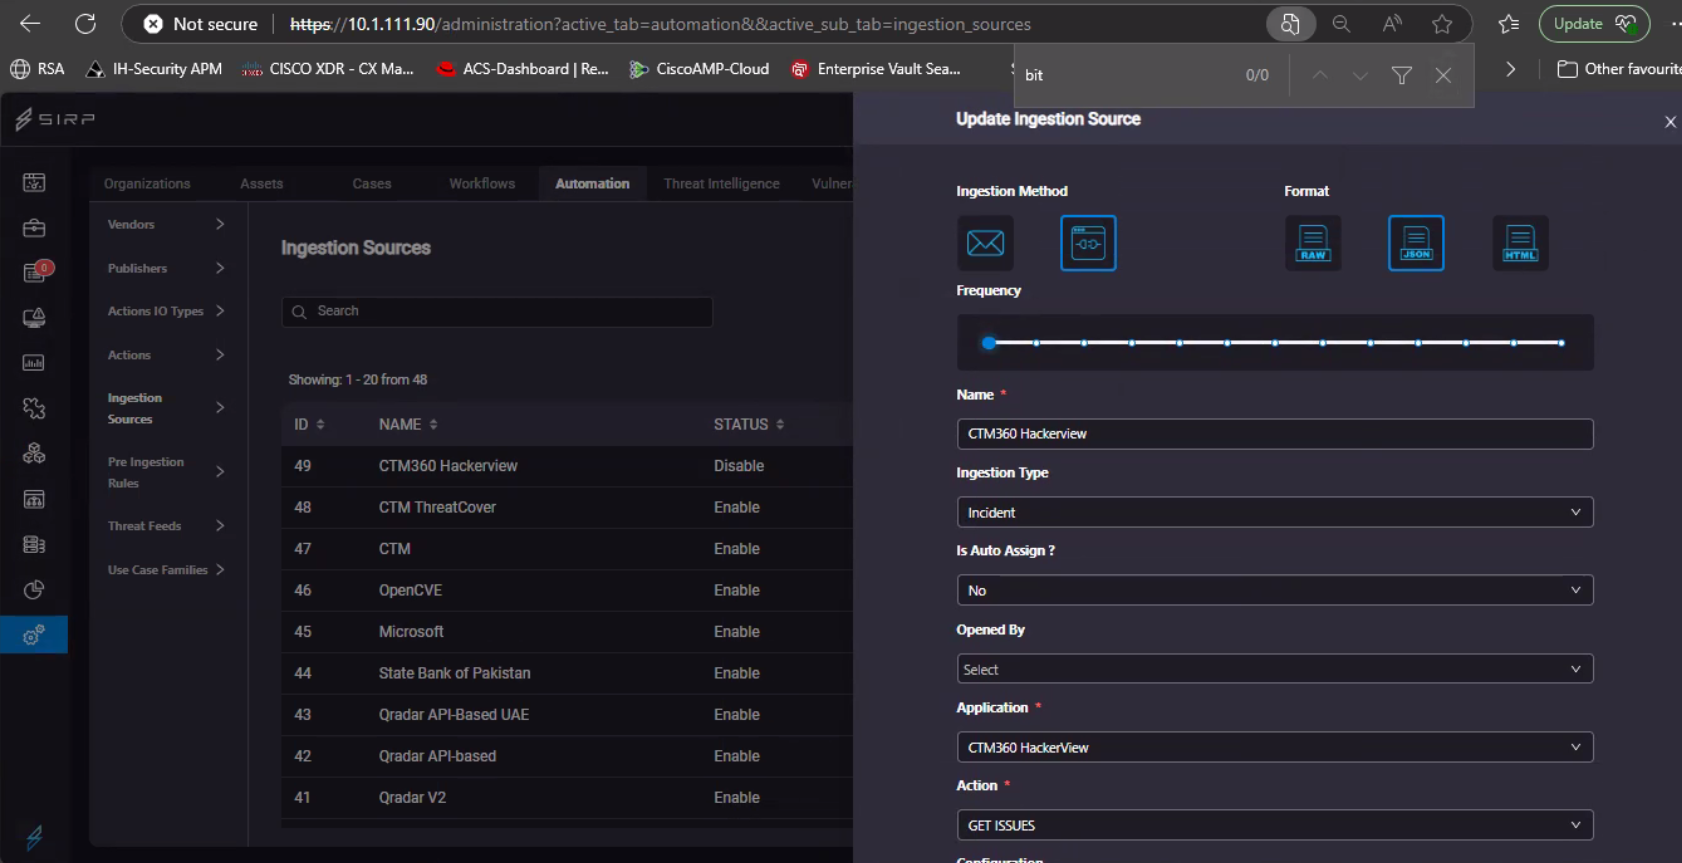Close the find on page bar
The width and height of the screenshot is (1682, 863).
1443,75
